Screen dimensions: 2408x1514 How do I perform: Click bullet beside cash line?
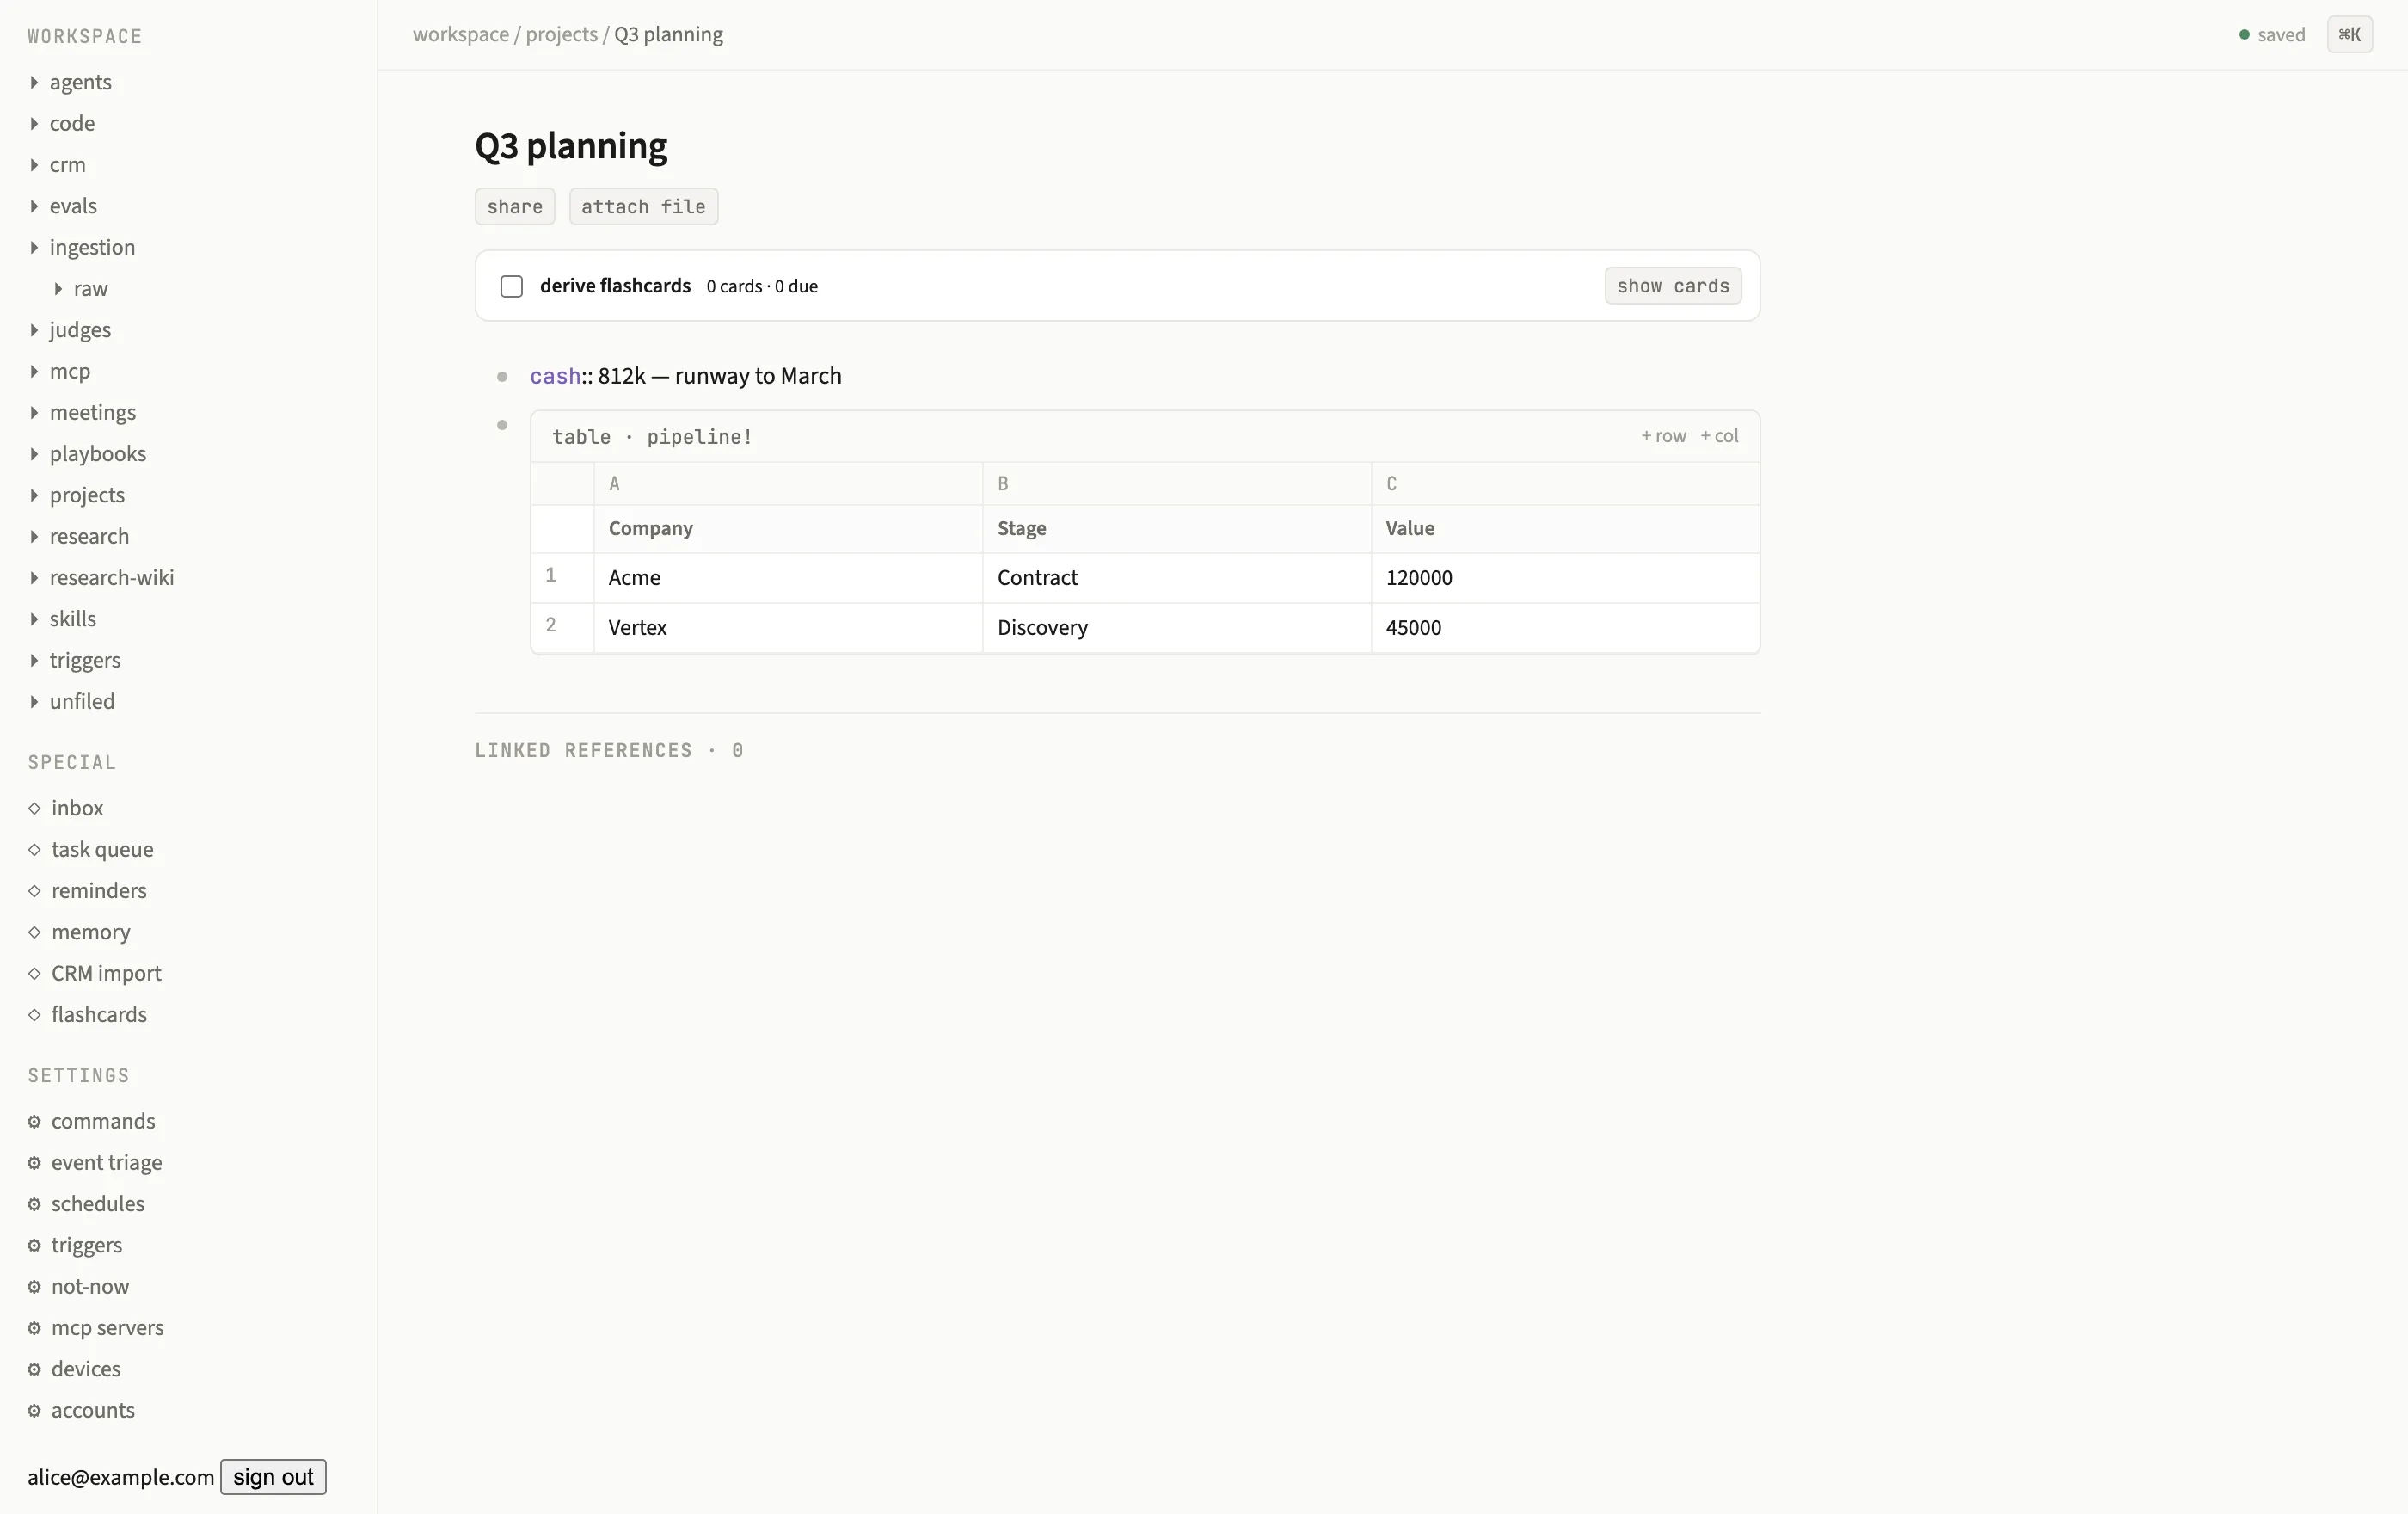pyautogui.click(x=502, y=377)
